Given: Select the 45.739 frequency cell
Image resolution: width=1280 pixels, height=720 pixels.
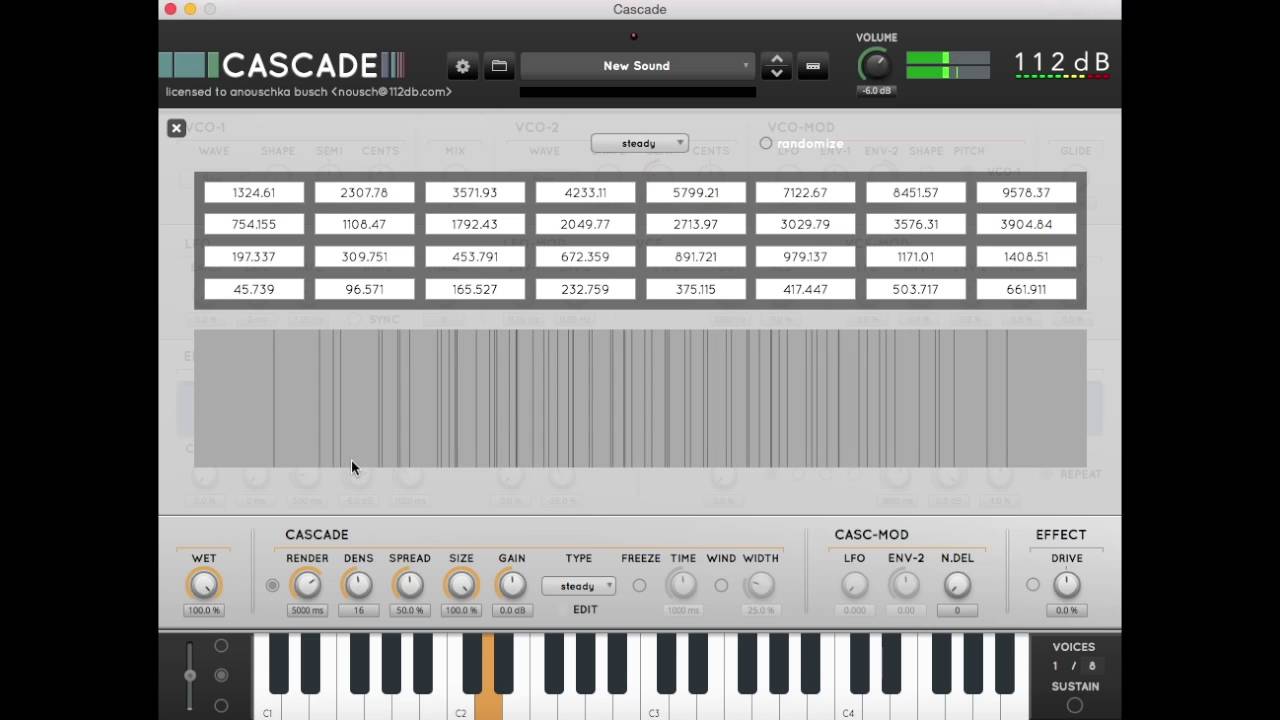Looking at the screenshot, I should click(x=254, y=289).
